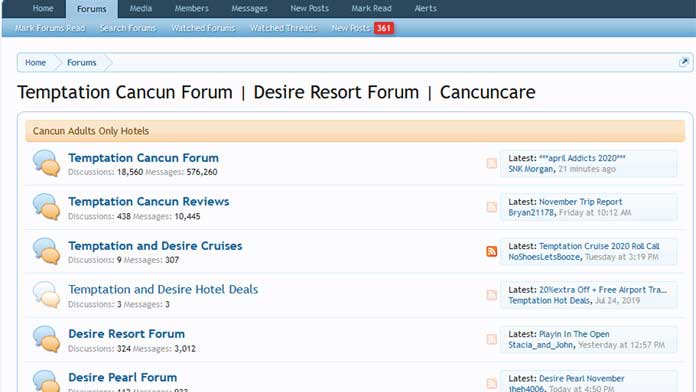The width and height of the screenshot is (696, 392).
Task: Open Desire Resort Forum
Action: click(127, 334)
